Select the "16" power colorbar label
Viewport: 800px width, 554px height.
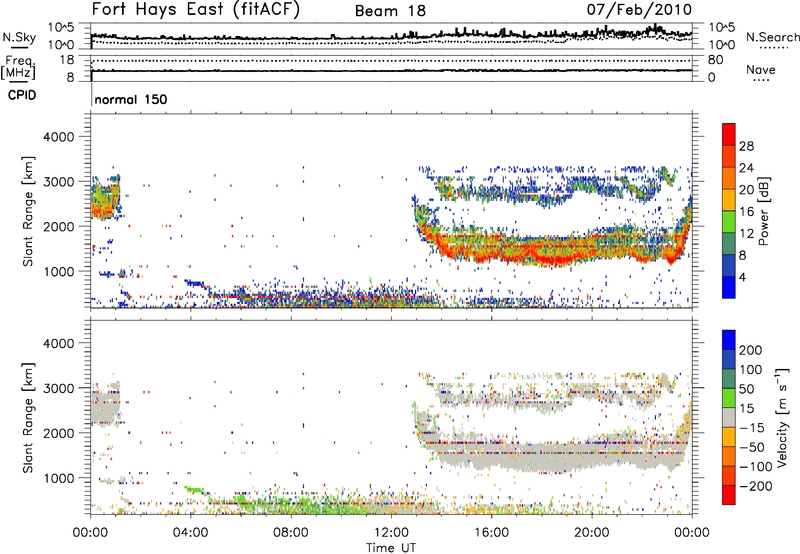point(746,212)
